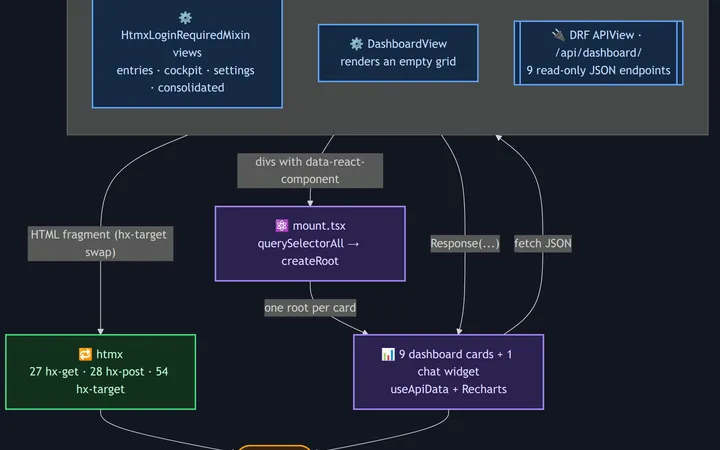Select the DRF APIView /api/dashboard/ node
Viewport: 720px width, 450px height.
pyautogui.click(x=598, y=53)
